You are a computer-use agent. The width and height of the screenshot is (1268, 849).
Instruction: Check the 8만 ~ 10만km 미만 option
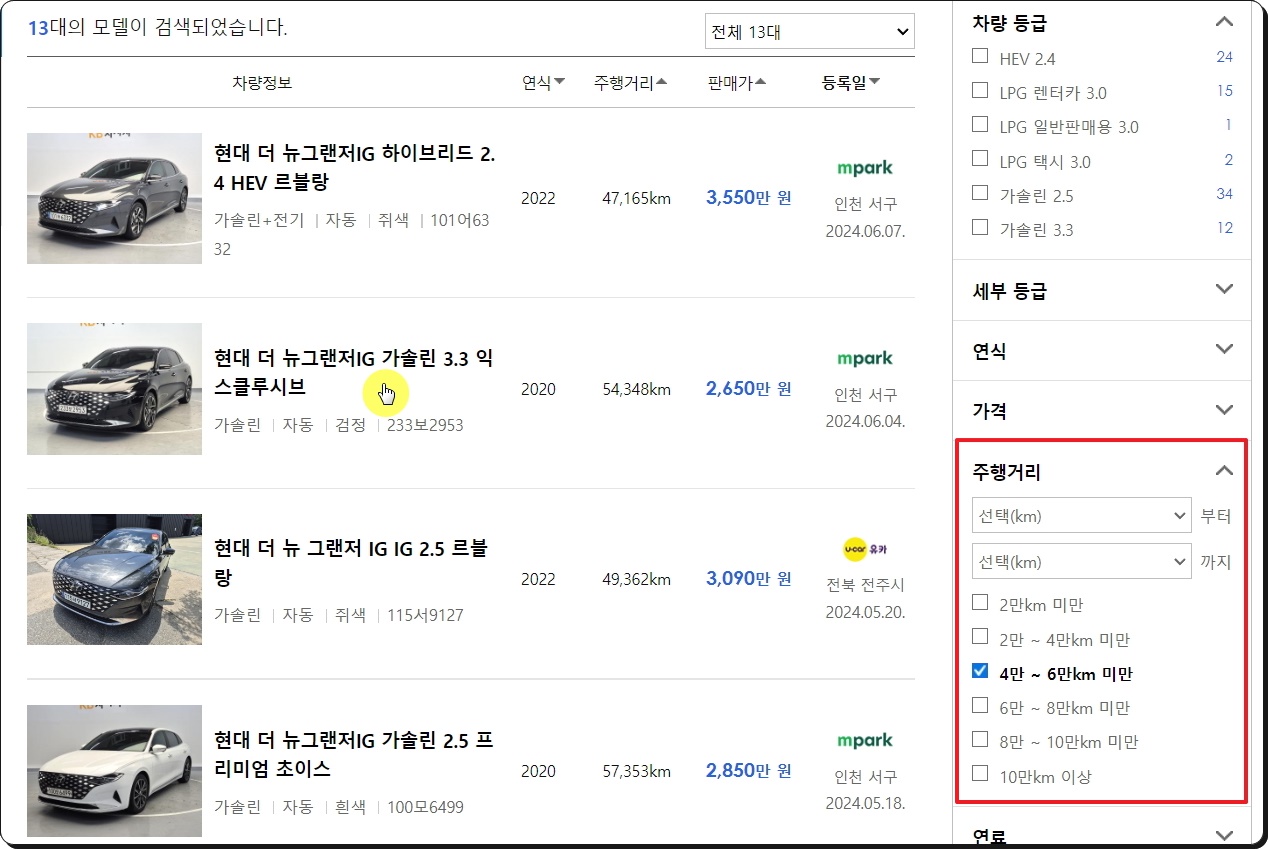pyautogui.click(x=980, y=740)
